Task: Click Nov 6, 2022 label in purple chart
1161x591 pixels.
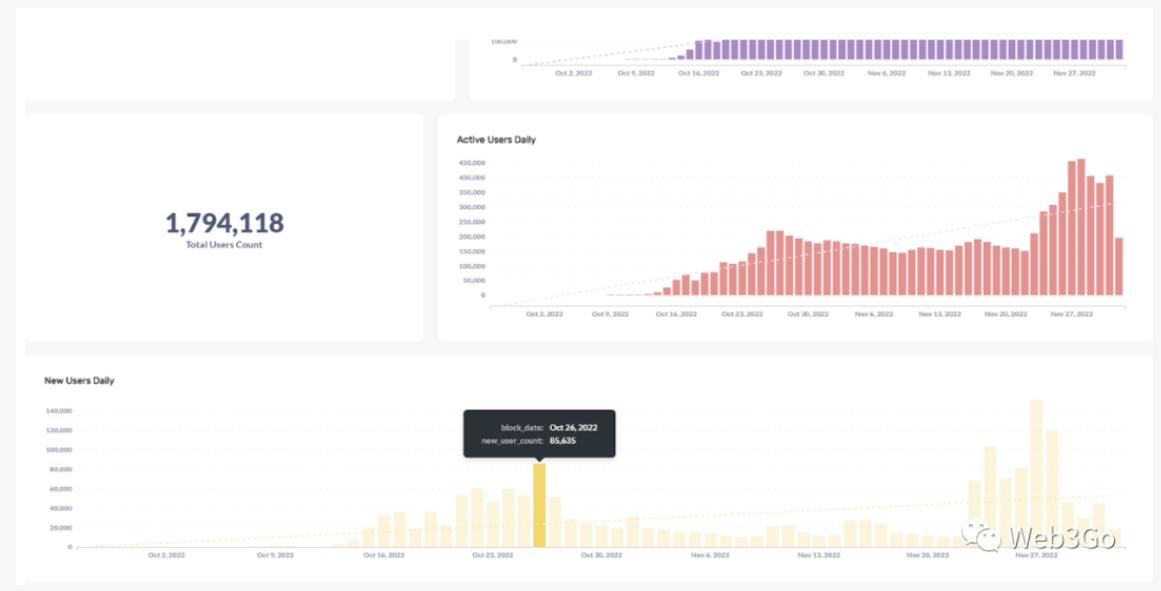Action: [x=885, y=74]
